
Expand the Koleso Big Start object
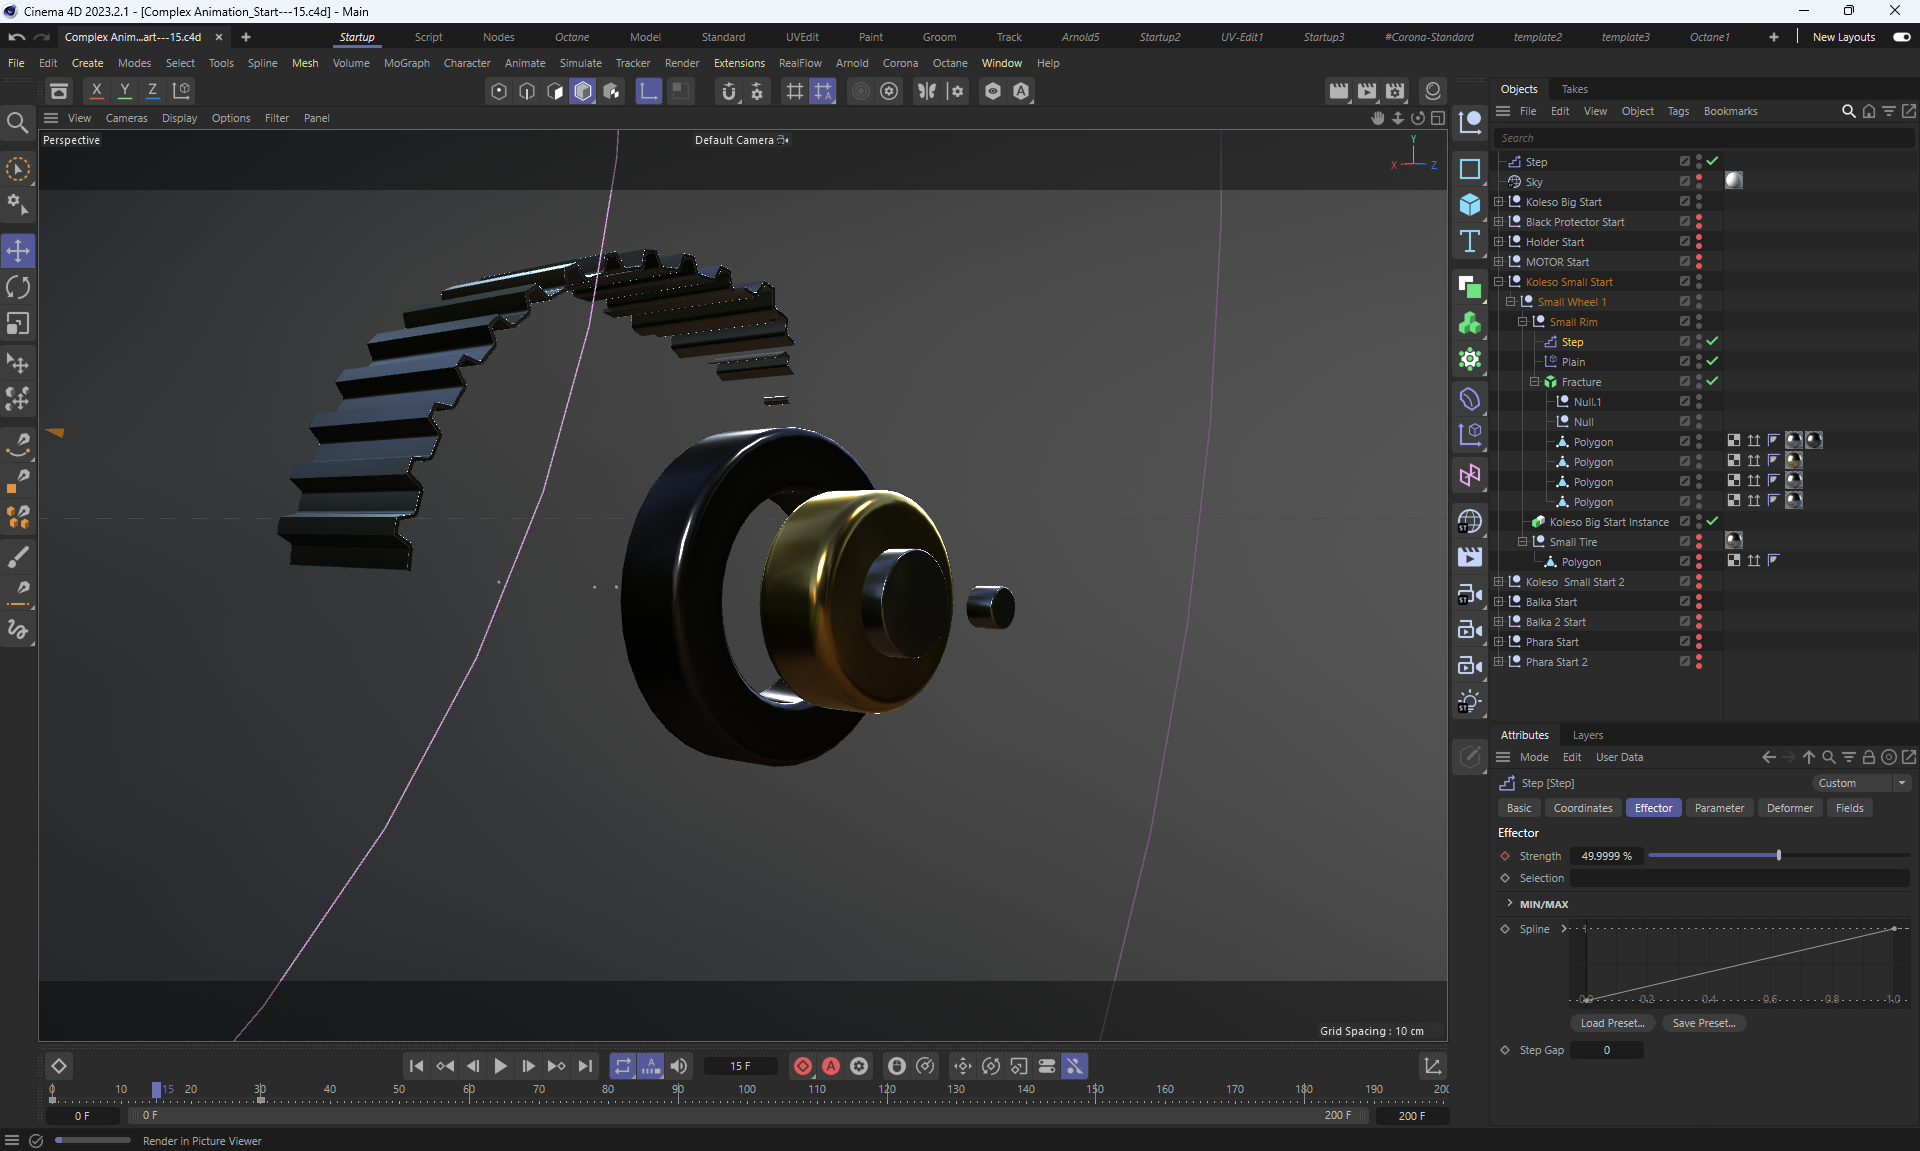pos(1498,202)
